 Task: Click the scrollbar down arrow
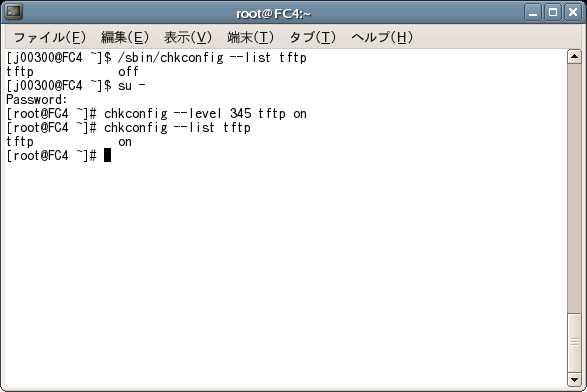(574, 379)
